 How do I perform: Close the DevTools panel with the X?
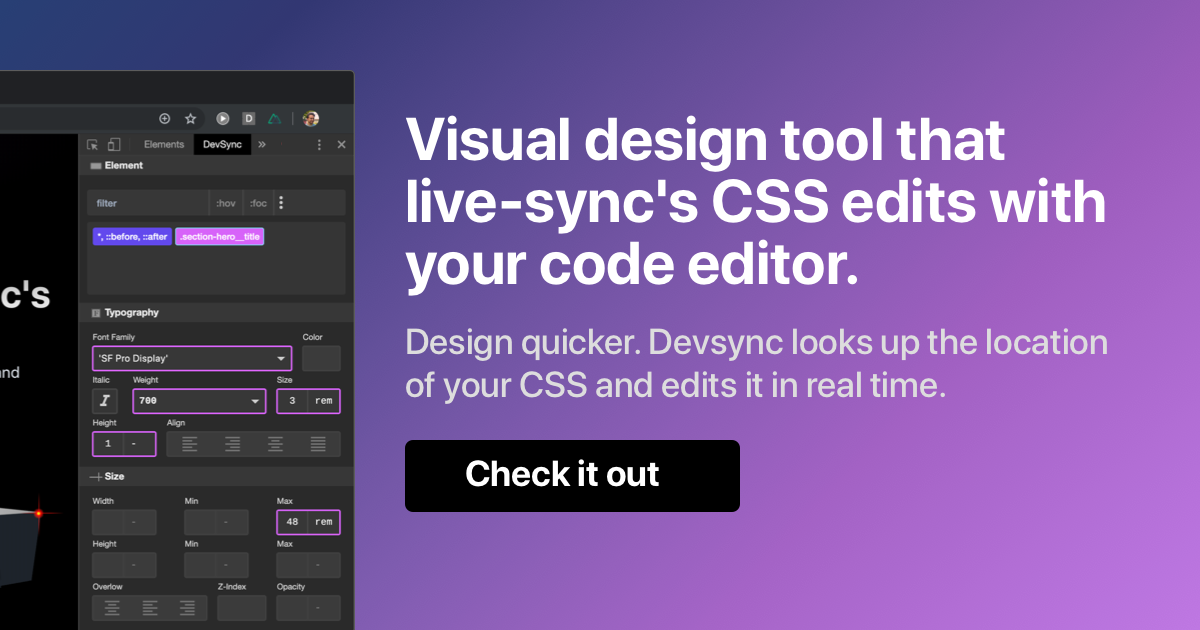[x=341, y=145]
